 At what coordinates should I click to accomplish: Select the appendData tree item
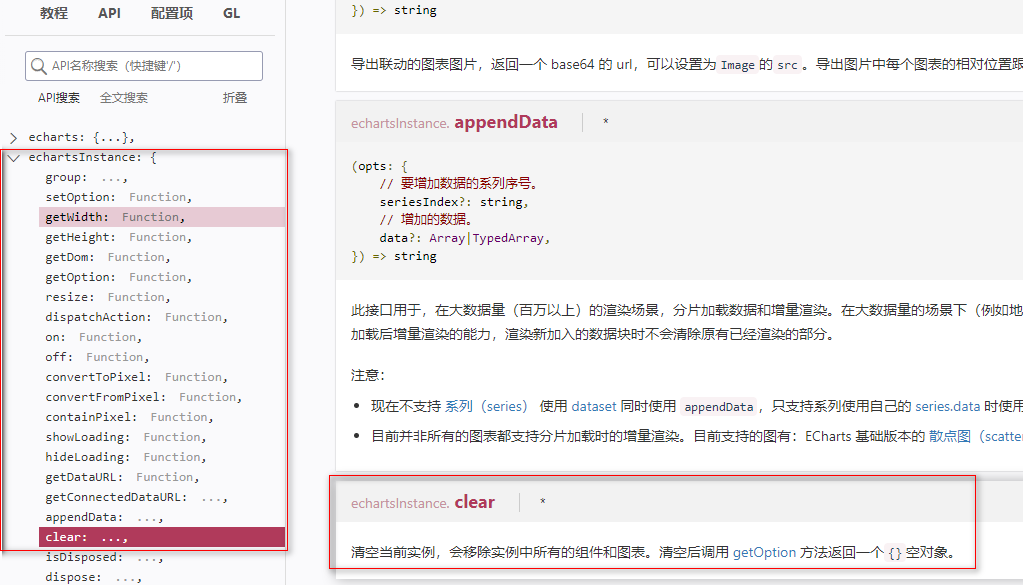tap(162, 517)
